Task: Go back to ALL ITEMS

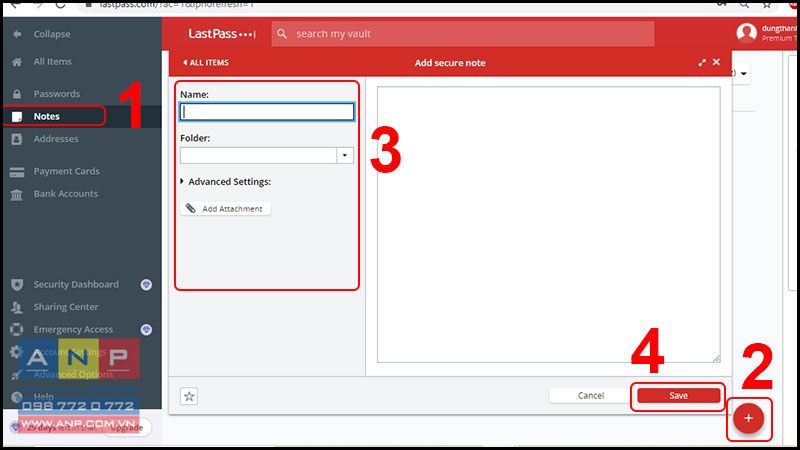Action: [x=206, y=62]
